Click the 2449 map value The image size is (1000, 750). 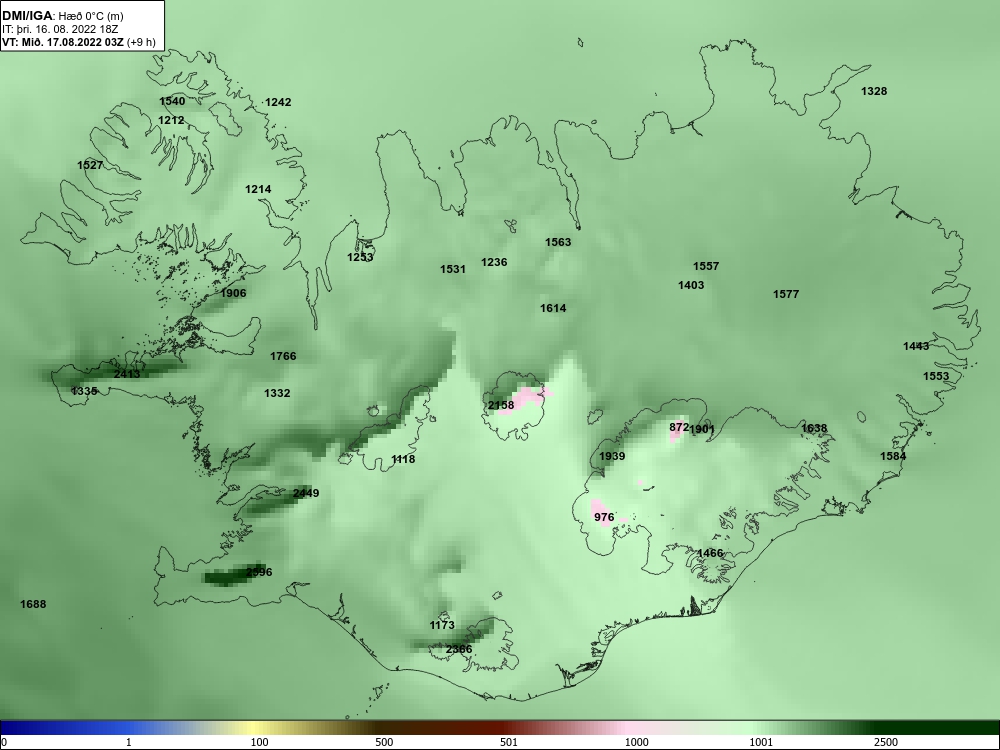coord(306,493)
